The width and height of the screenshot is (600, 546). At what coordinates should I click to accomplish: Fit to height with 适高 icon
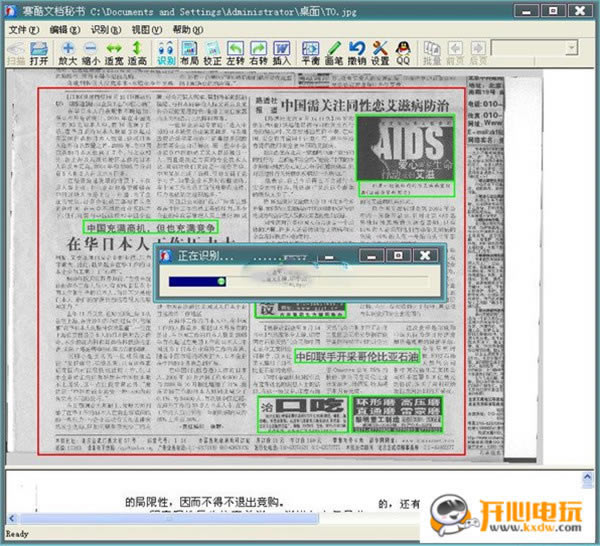137,53
